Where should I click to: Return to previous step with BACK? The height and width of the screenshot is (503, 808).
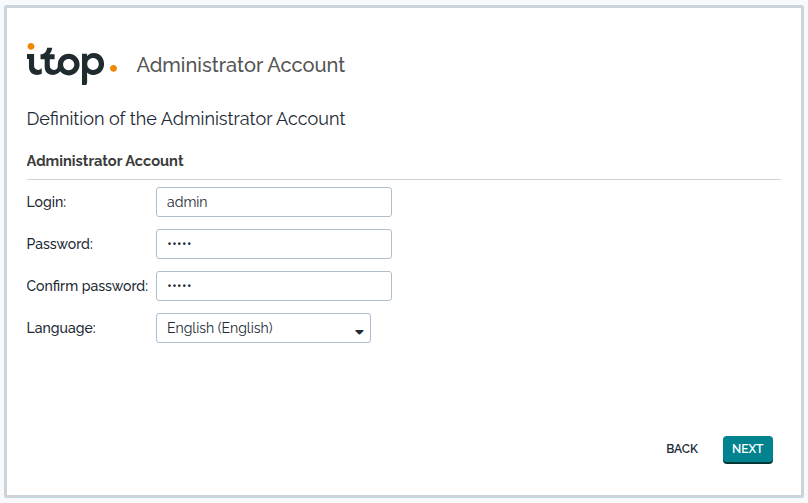682,449
